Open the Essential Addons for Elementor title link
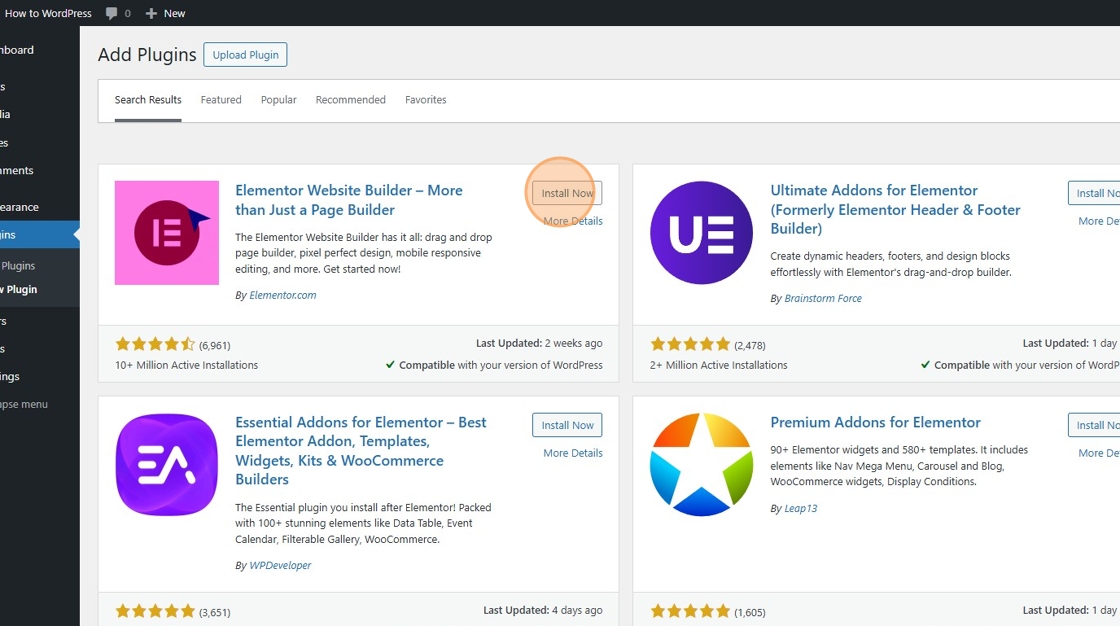Viewport: 1120px width, 626px height. tap(361, 451)
